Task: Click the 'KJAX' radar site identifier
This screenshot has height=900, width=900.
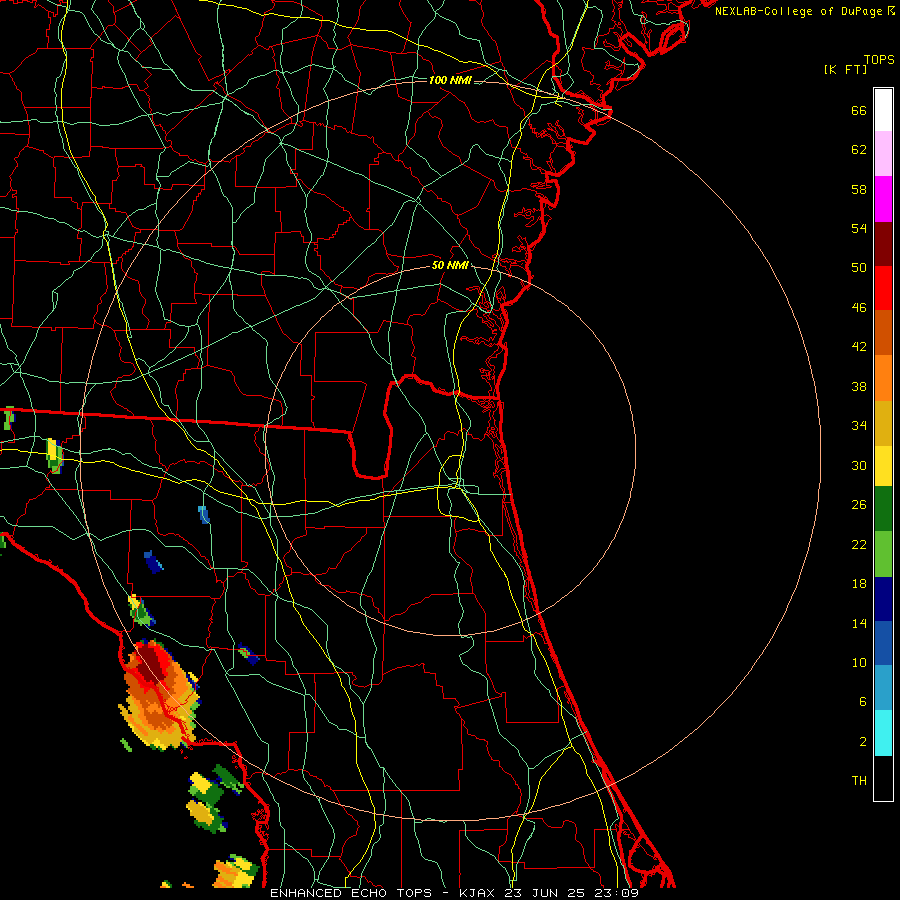Action: (477, 893)
